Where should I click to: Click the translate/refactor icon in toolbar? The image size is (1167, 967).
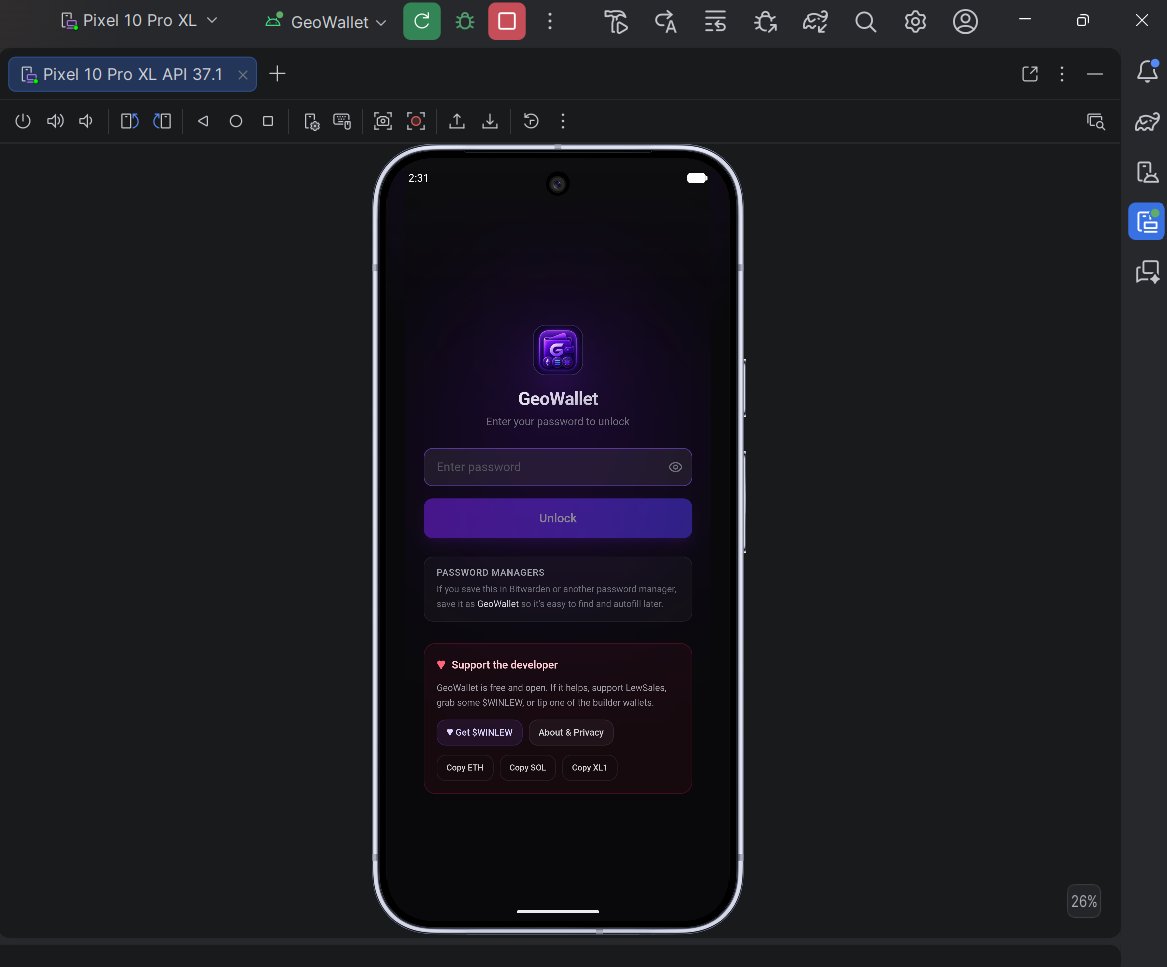click(665, 22)
